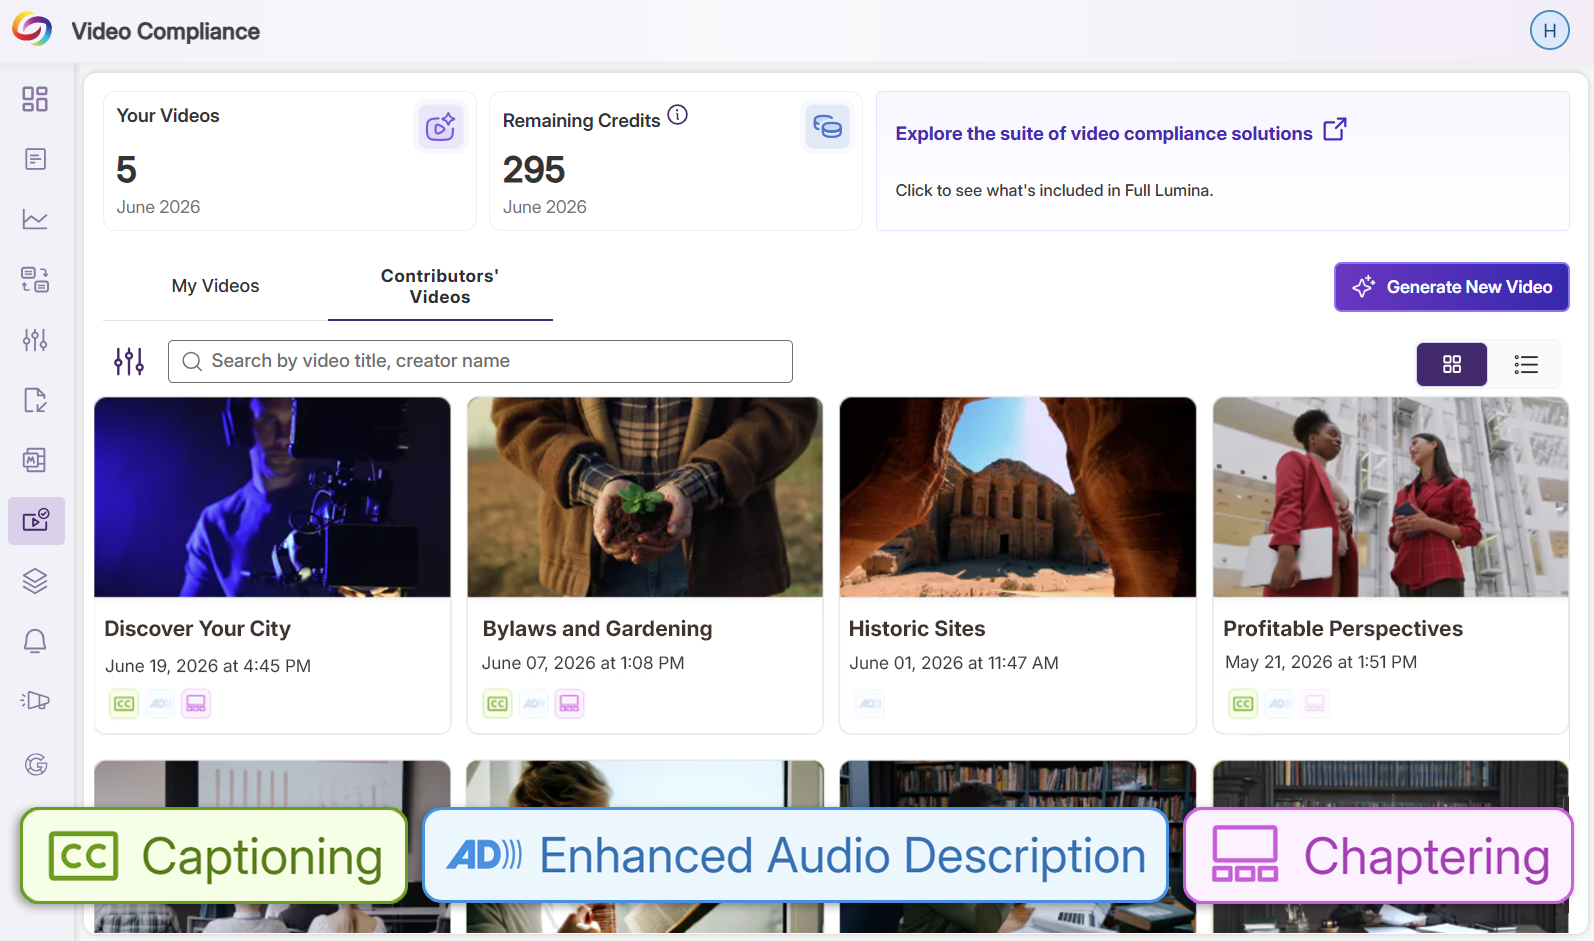The image size is (1594, 941).
Task: Click the Remaining Credits value 295
Action: coord(534,170)
